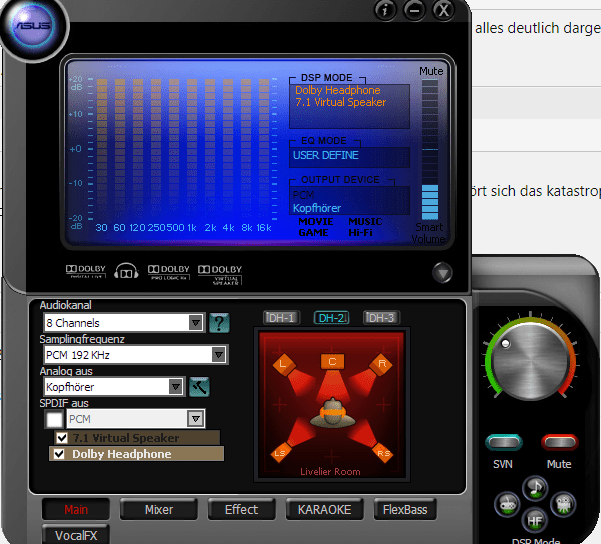Click the Mute label above volume bar
601x544 pixels.
[x=431, y=71]
